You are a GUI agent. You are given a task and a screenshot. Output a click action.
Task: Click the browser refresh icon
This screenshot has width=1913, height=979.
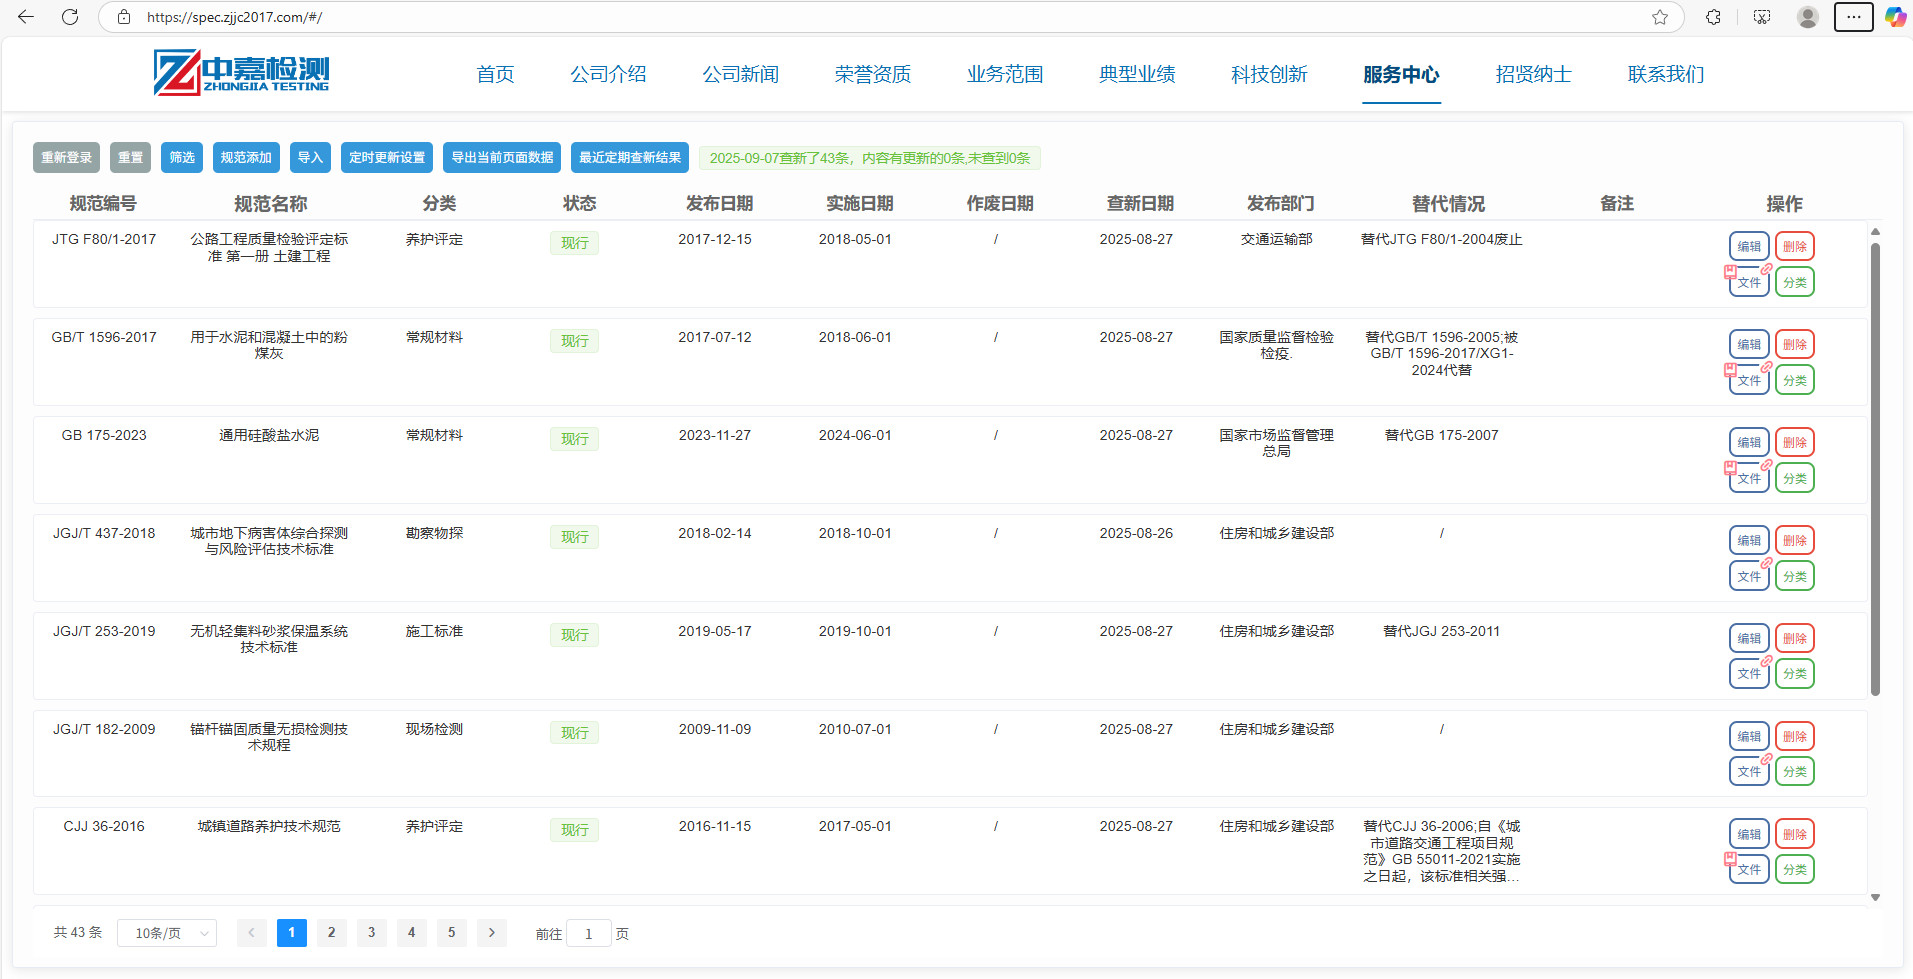70,17
